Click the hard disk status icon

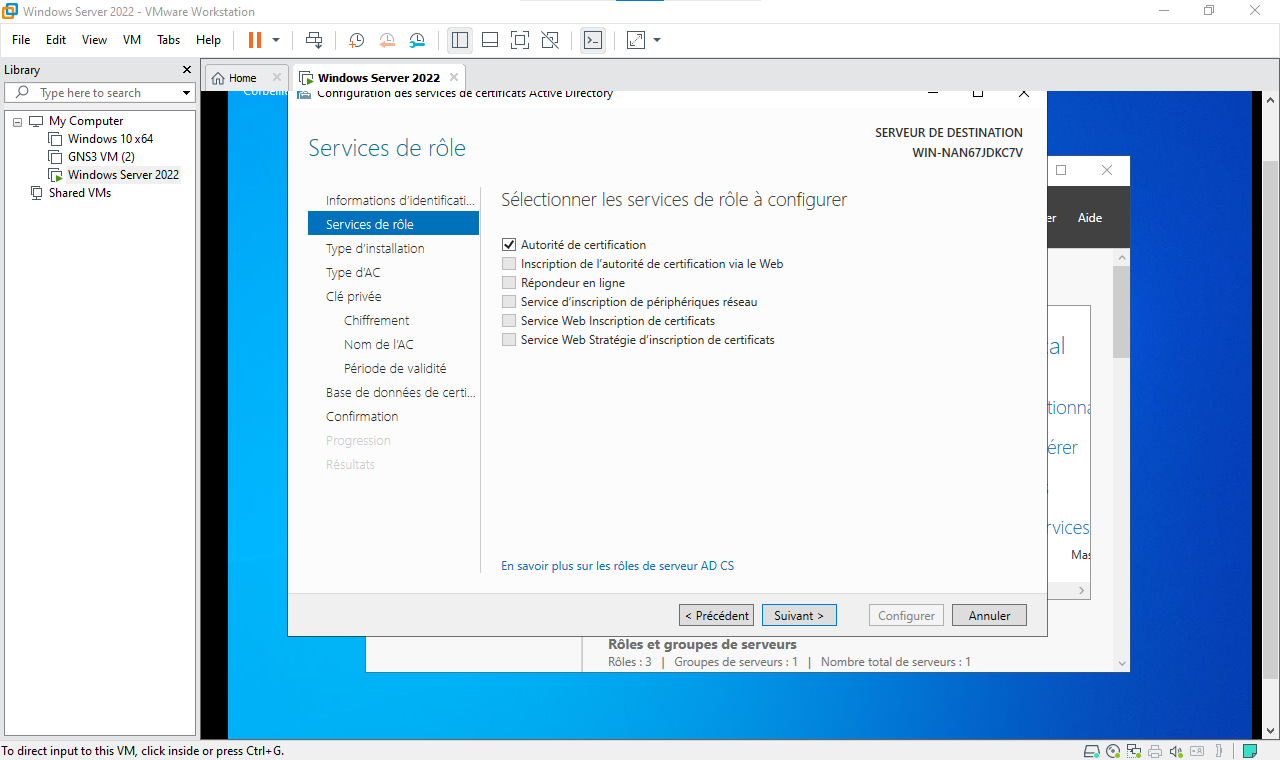1093,751
